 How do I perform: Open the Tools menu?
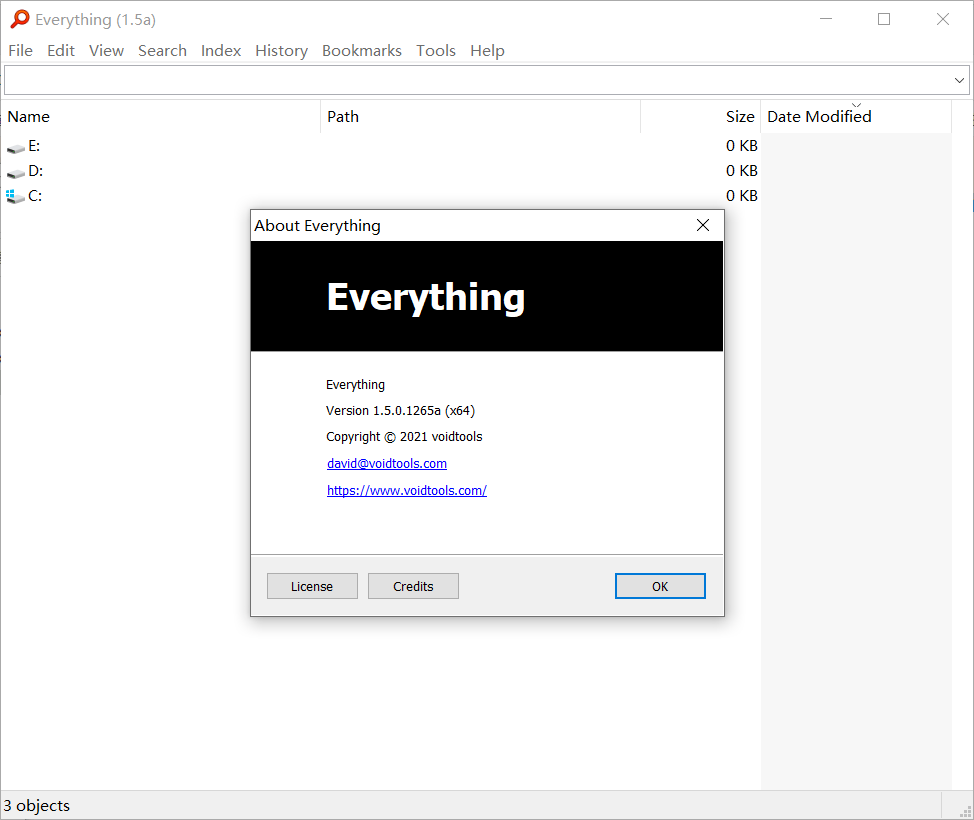click(436, 50)
